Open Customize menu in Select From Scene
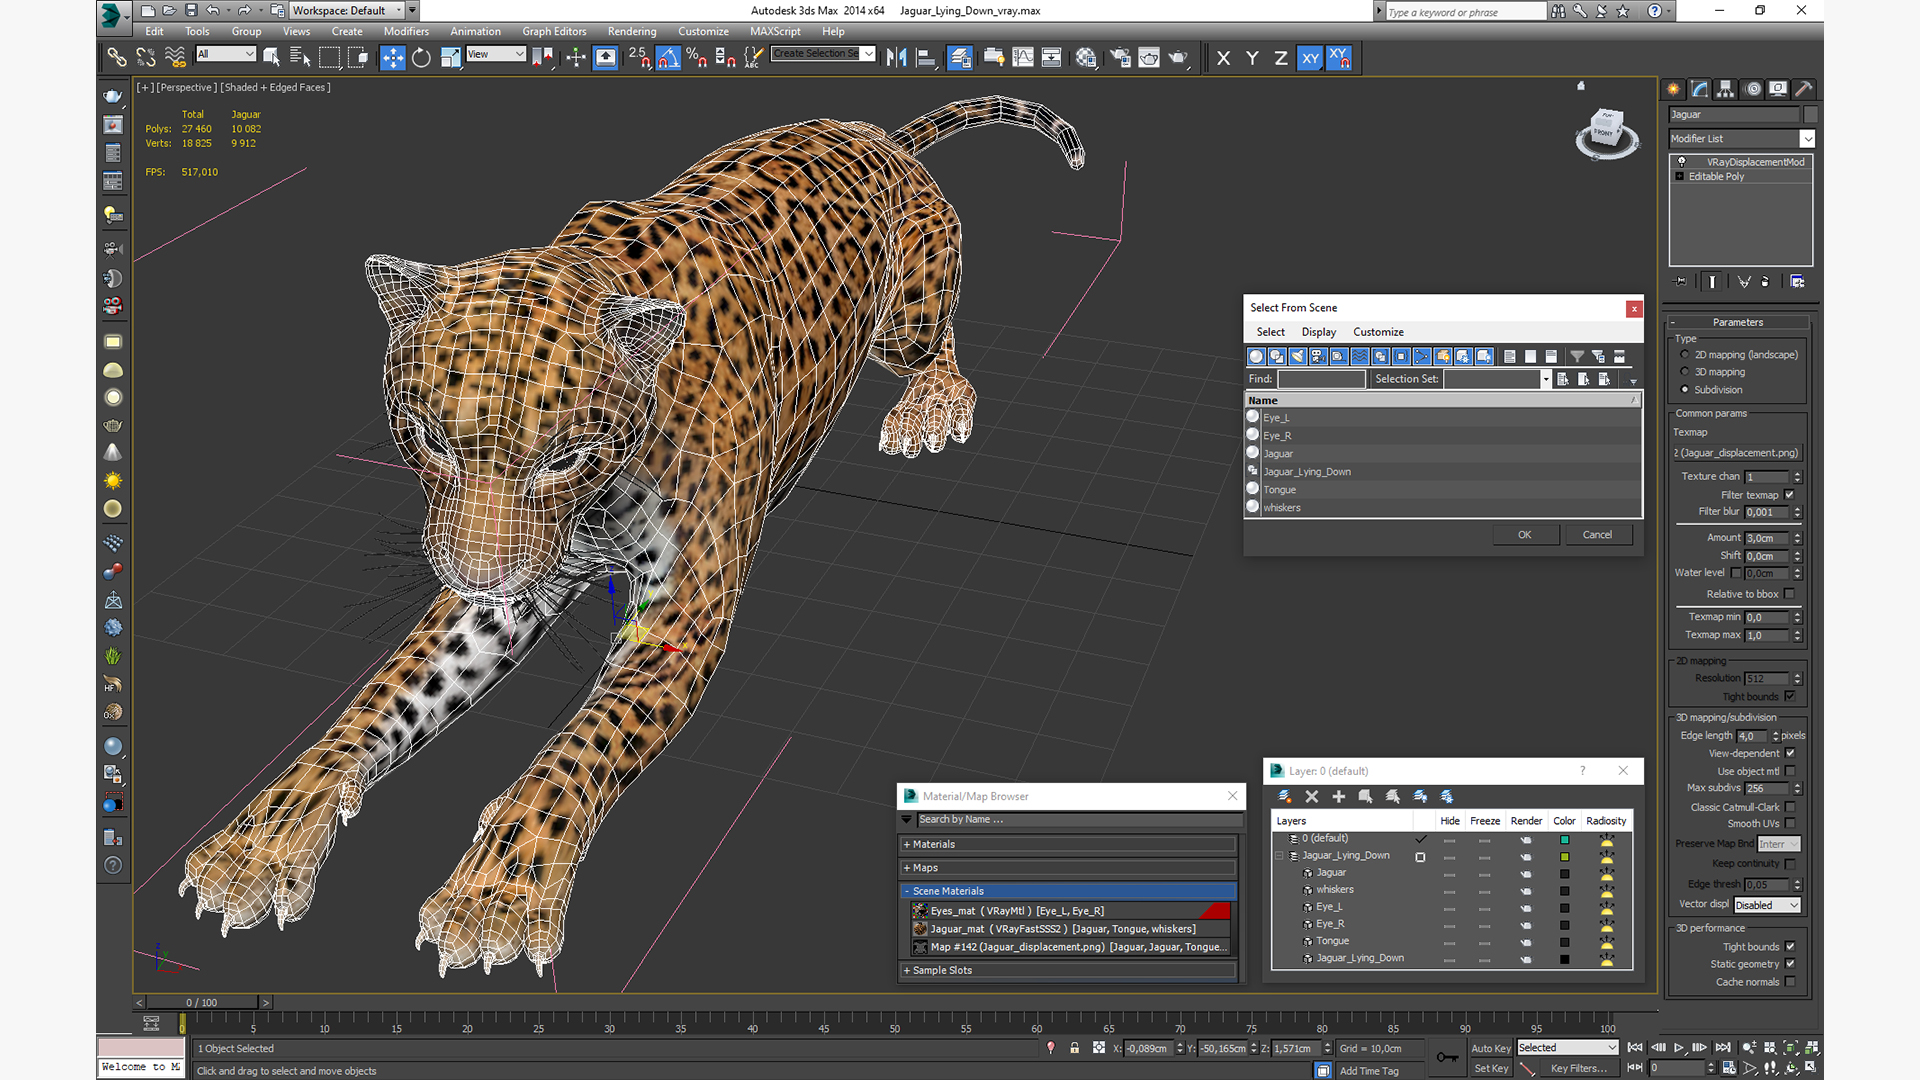The height and width of the screenshot is (1080, 1920). pyautogui.click(x=1378, y=332)
